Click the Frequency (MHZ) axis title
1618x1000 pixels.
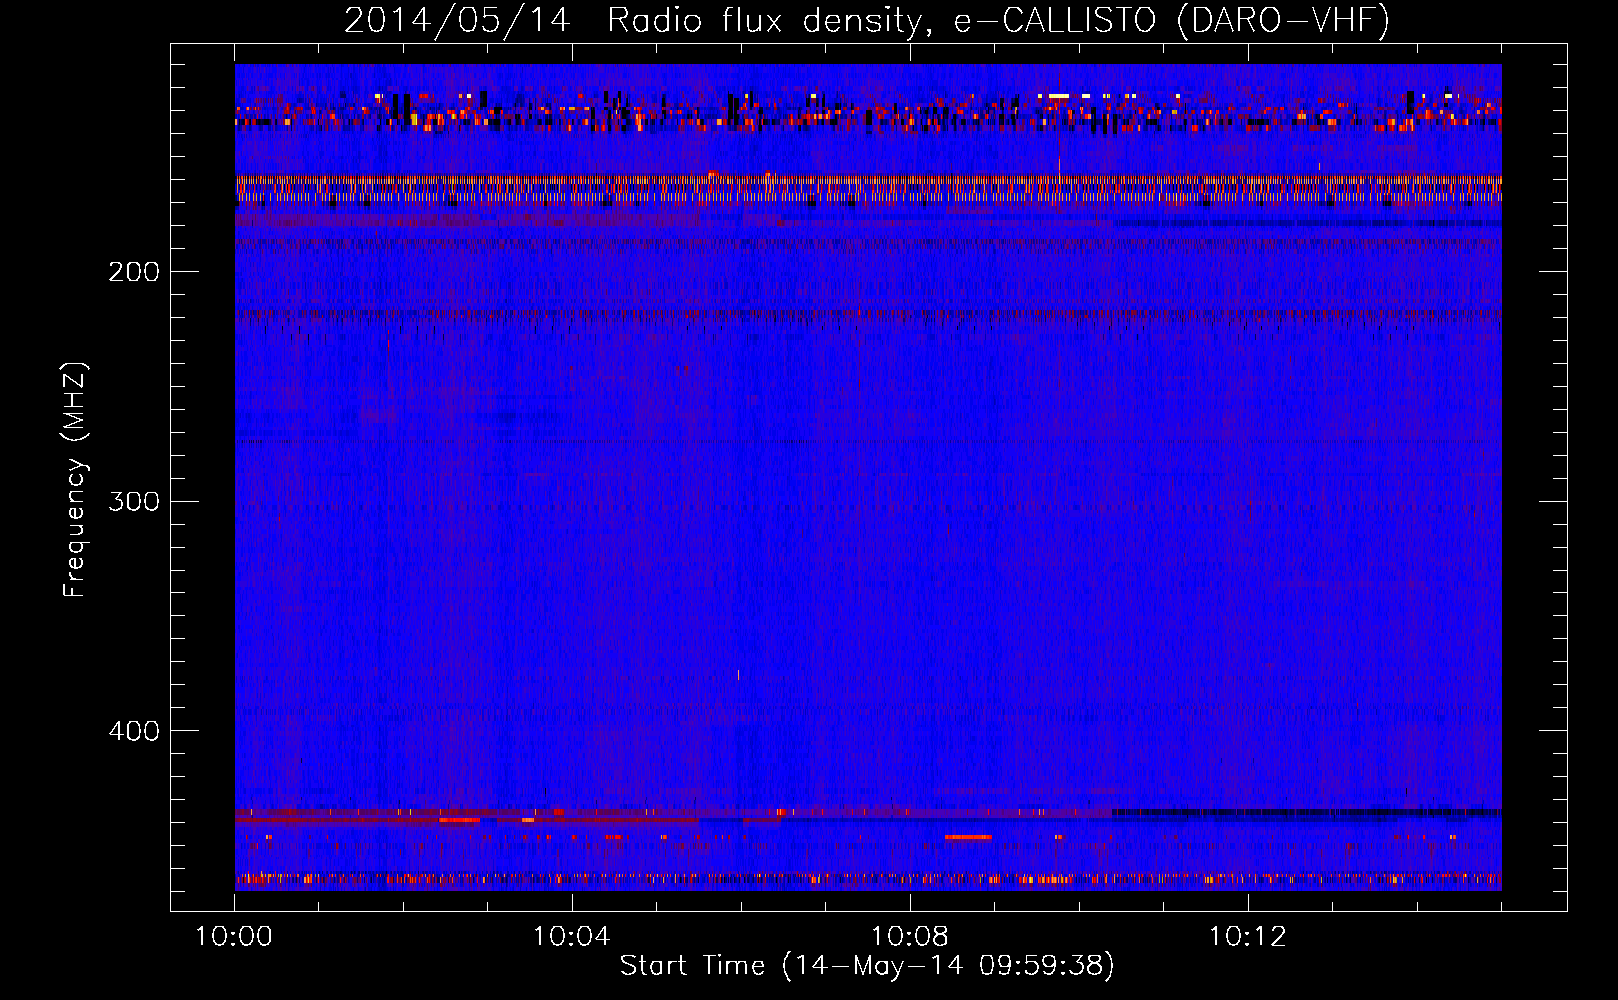point(75,480)
